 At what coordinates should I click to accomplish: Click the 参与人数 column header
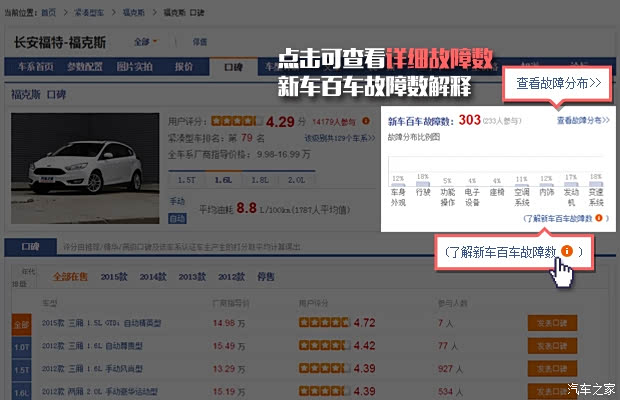click(x=452, y=303)
